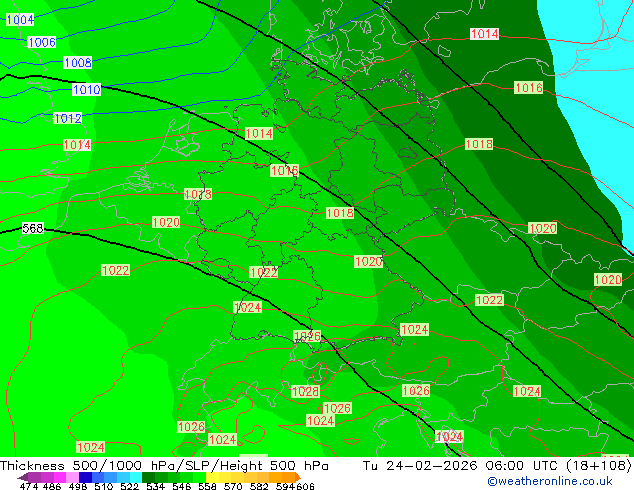Click the blue 1008 isobar label
The height and width of the screenshot is (490, 634).
[x=78, y=63]
